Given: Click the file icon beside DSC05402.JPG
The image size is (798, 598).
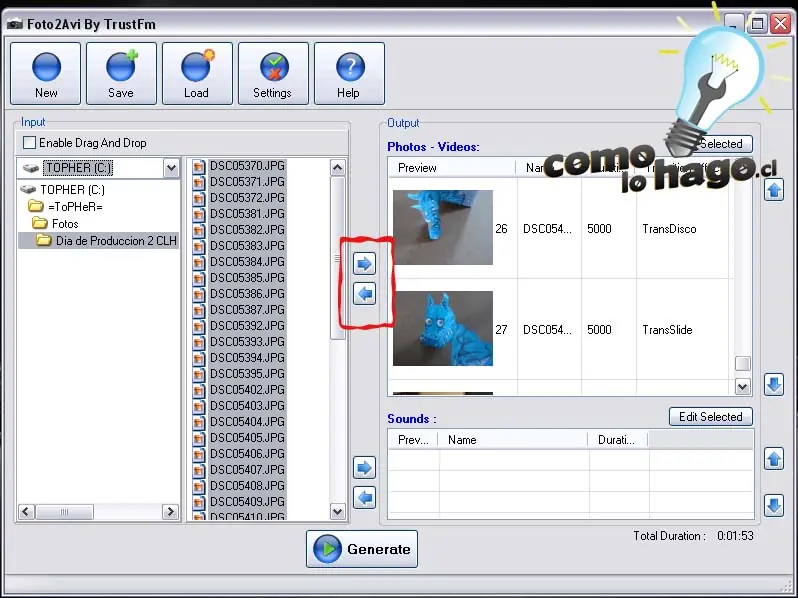Looking at the screenshot, I should [199, 390].
